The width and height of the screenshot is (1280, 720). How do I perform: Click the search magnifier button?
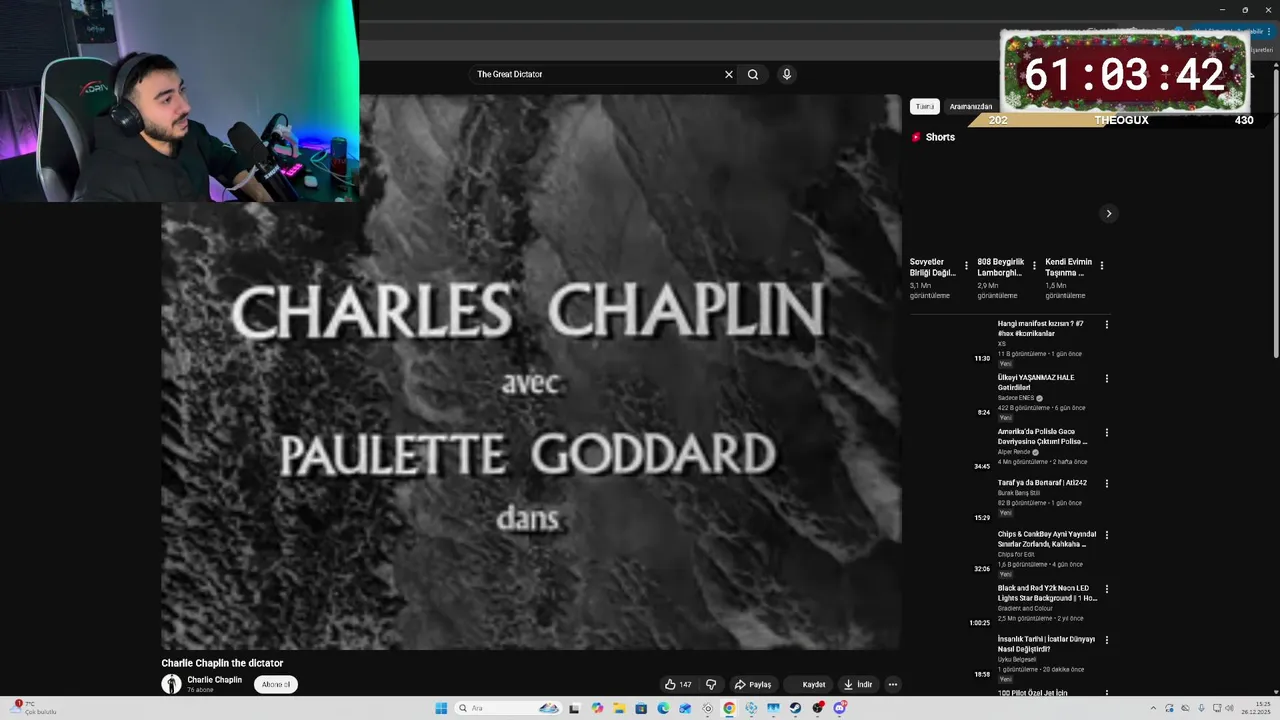[x=753, y=74]
